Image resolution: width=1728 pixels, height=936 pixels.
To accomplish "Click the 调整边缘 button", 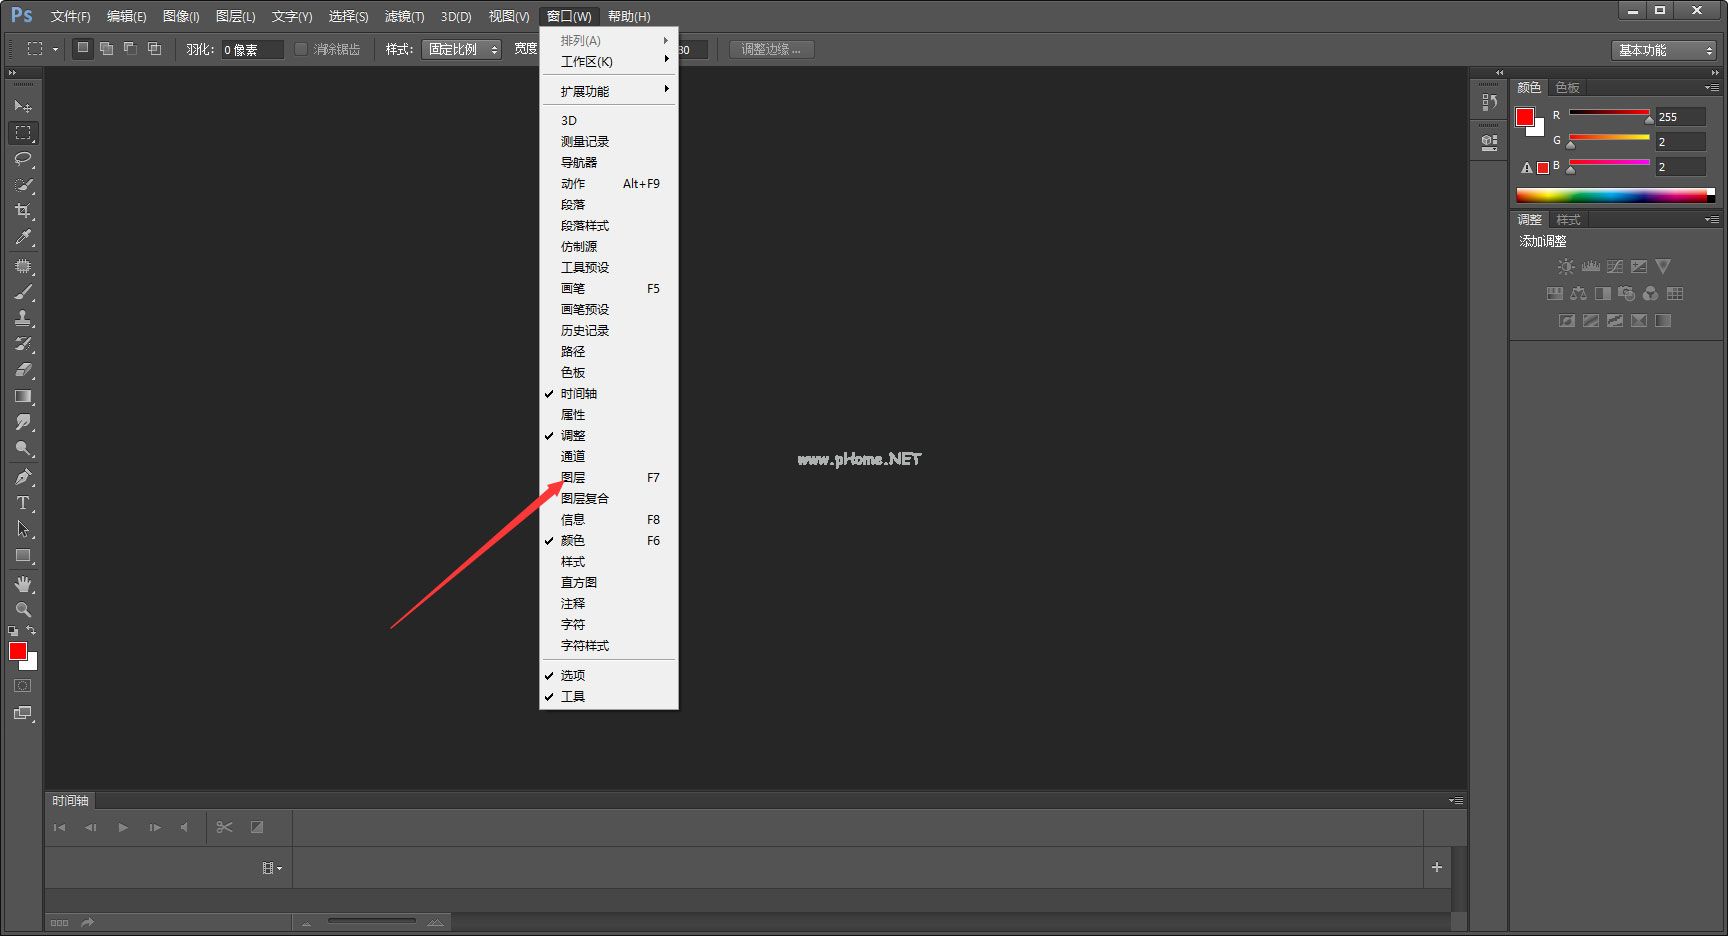I will coord(771,49).
